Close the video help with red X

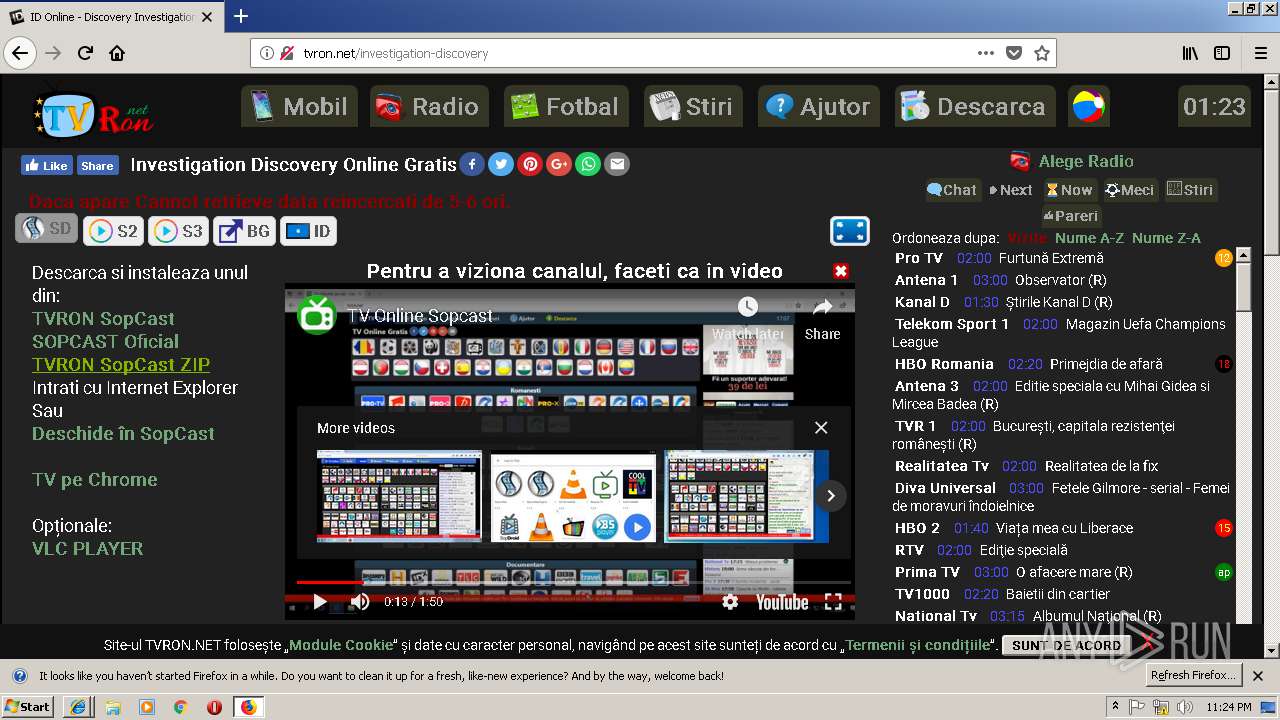[x=841, y=271]
